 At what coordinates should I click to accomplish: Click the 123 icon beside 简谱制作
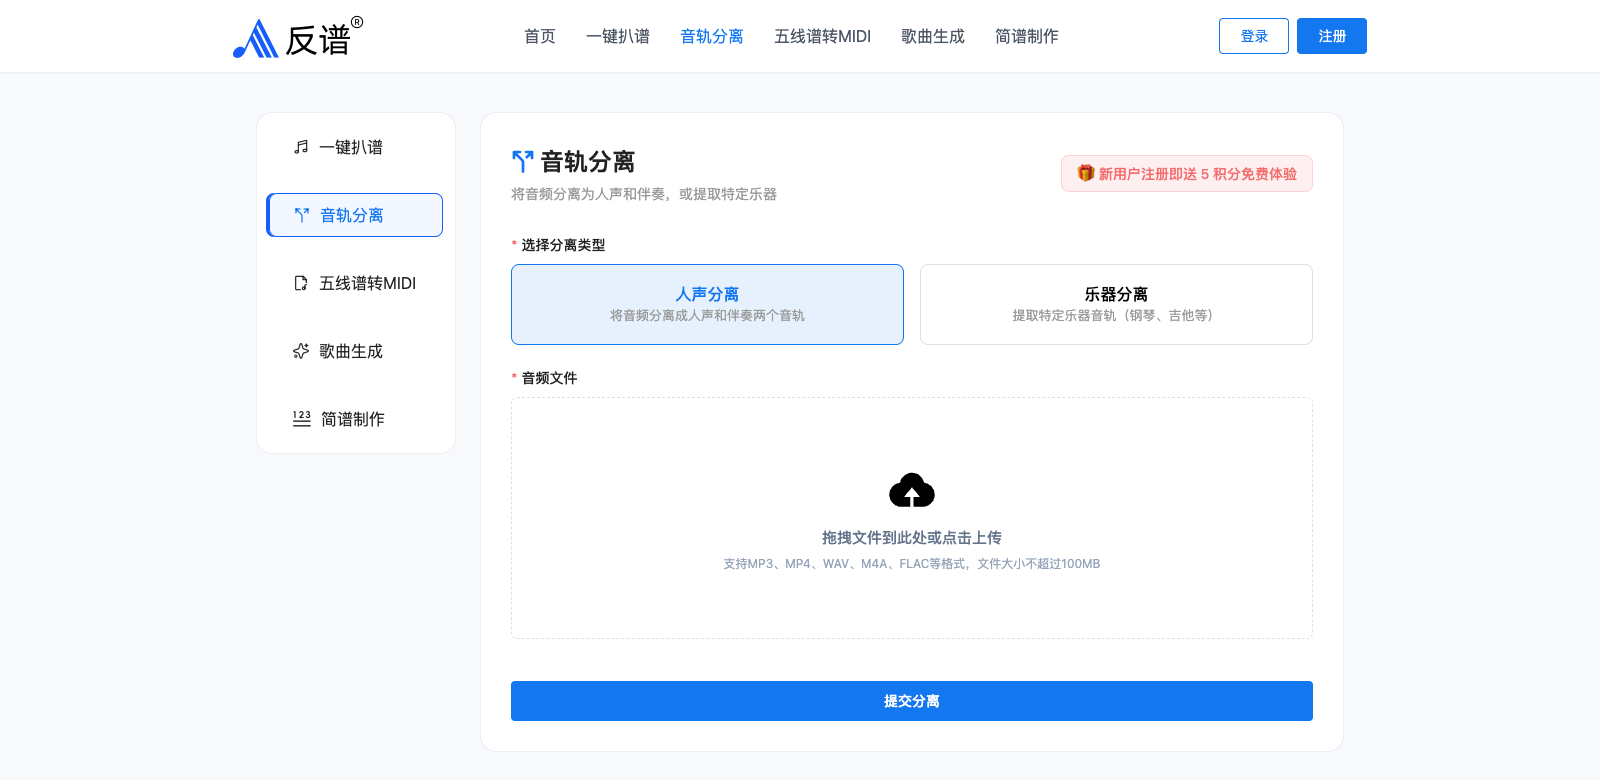[302, 419]
